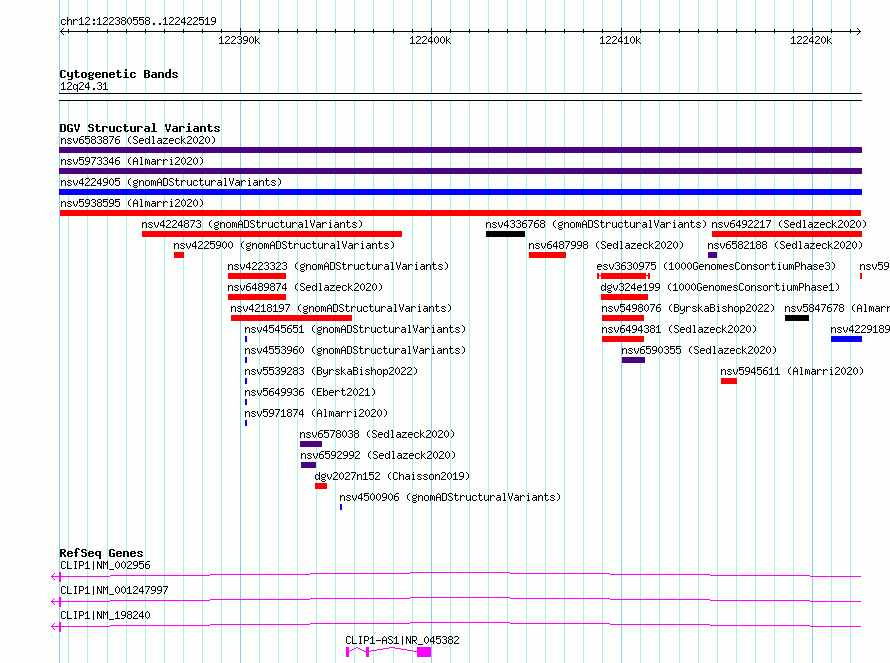Open nsv6492217 (Sedlazeck2020) label
This screenshot has width=890, height=663.
(x=789, y=224)
